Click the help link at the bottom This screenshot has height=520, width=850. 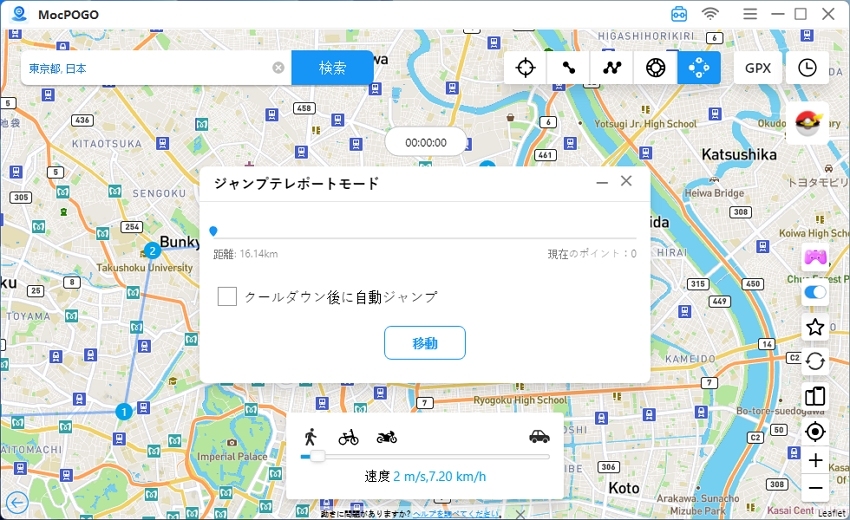tap(456, 513)
